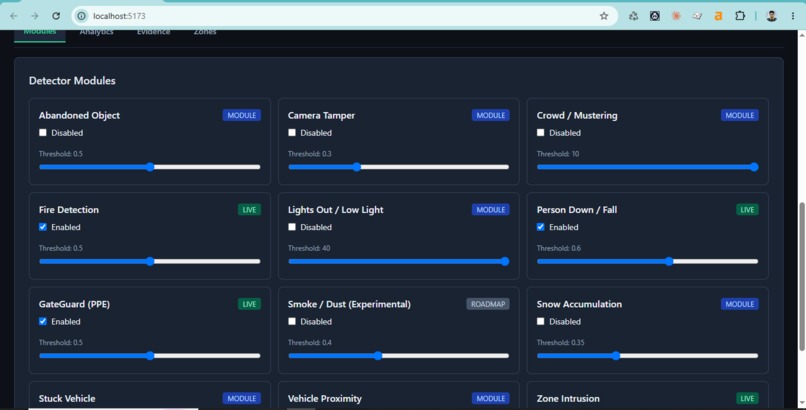Click the ROADMAP badge on Smoke / Dust
This screenshot has height=410, width=806.
pyautogui.click(x=488, y=304)
